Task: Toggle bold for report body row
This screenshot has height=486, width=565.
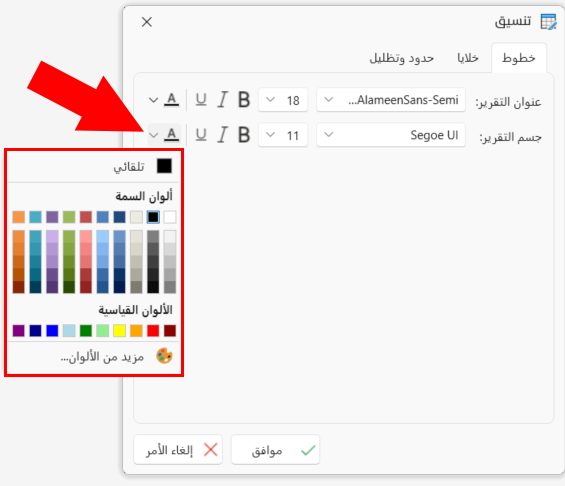Action: (244, 135)
